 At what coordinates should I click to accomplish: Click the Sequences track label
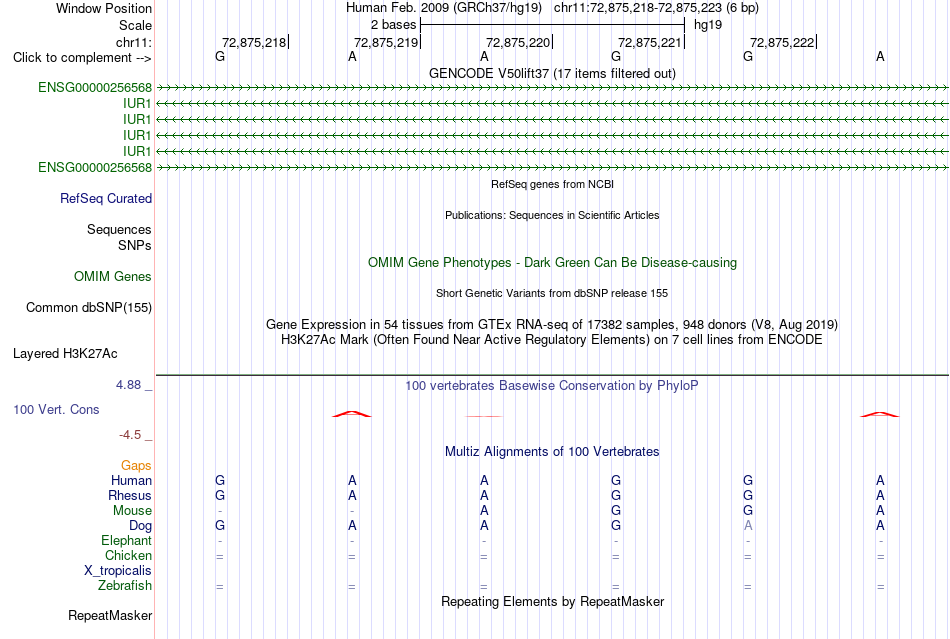(119, 230)
